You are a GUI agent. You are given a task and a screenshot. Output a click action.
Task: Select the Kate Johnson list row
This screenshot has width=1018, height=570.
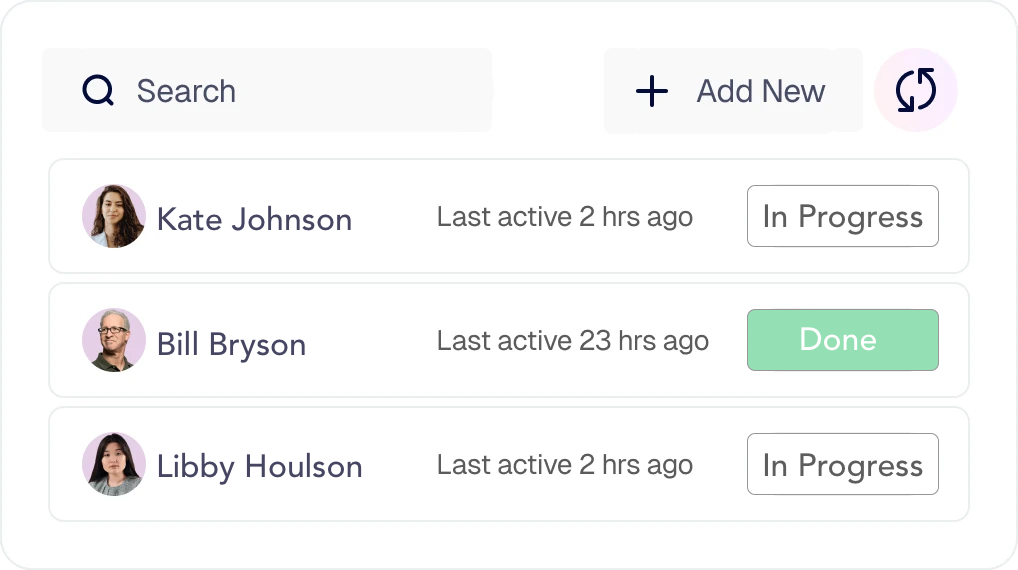[509, 216]
